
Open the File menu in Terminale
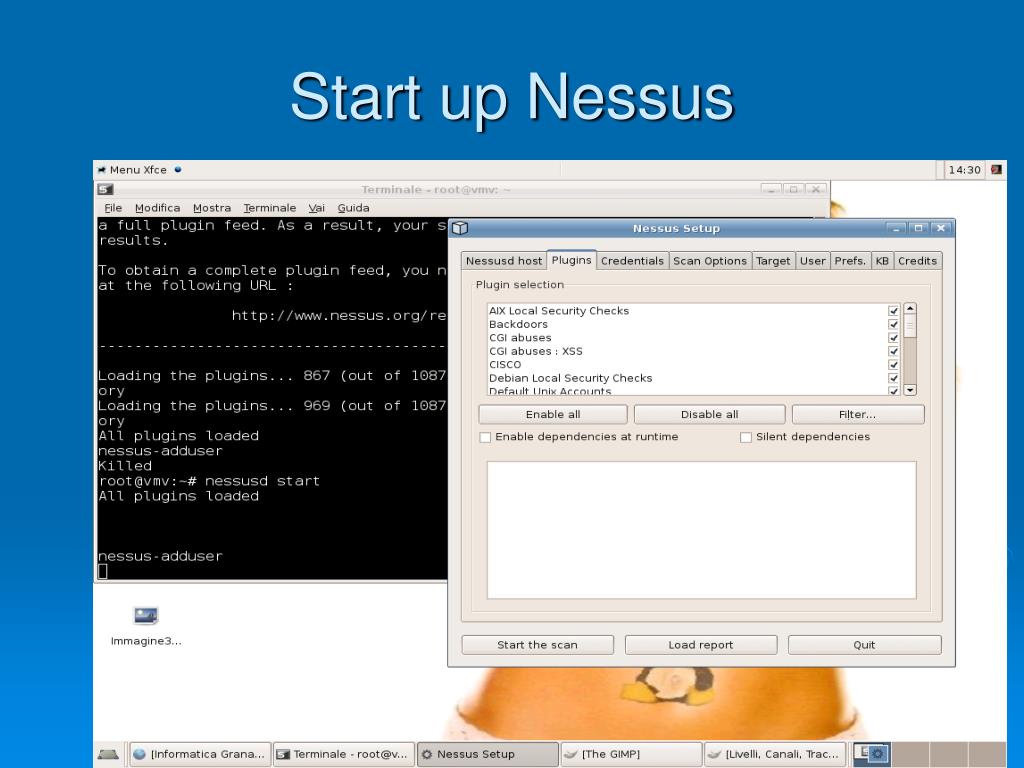pyautogui.click(x=113, y=208)
